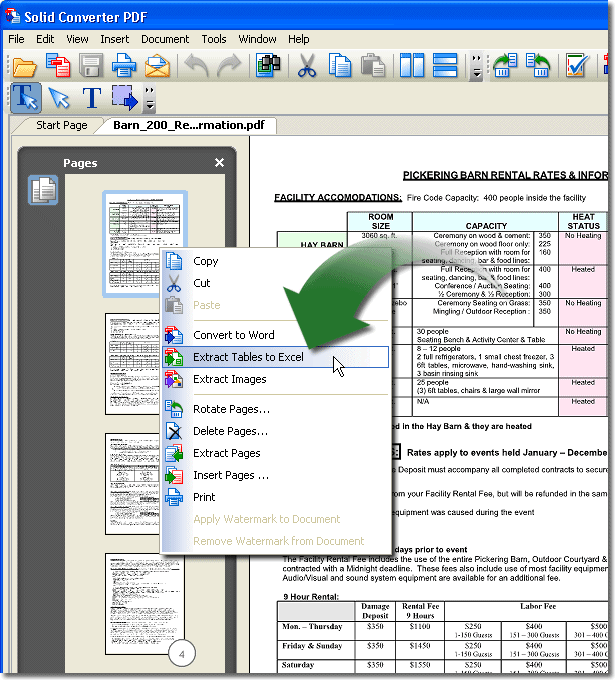The height and width of the screenshot is (681, 616).
Task: Click Rotate Pages... in context menu
Action: pos(231,409)
